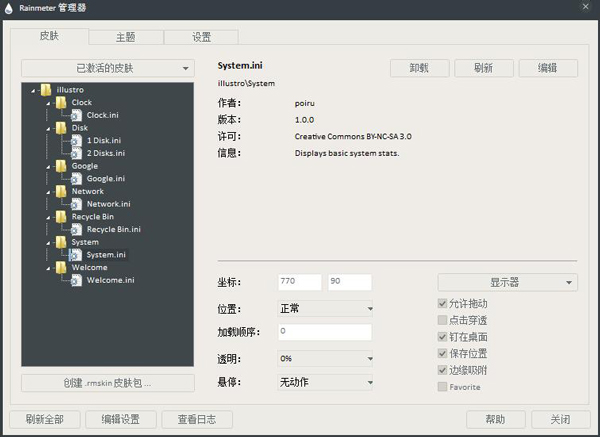The width and height of the screenshot is (600, 437).
Task: Click the Google.ini file icon
Action: tap(76, 178)
